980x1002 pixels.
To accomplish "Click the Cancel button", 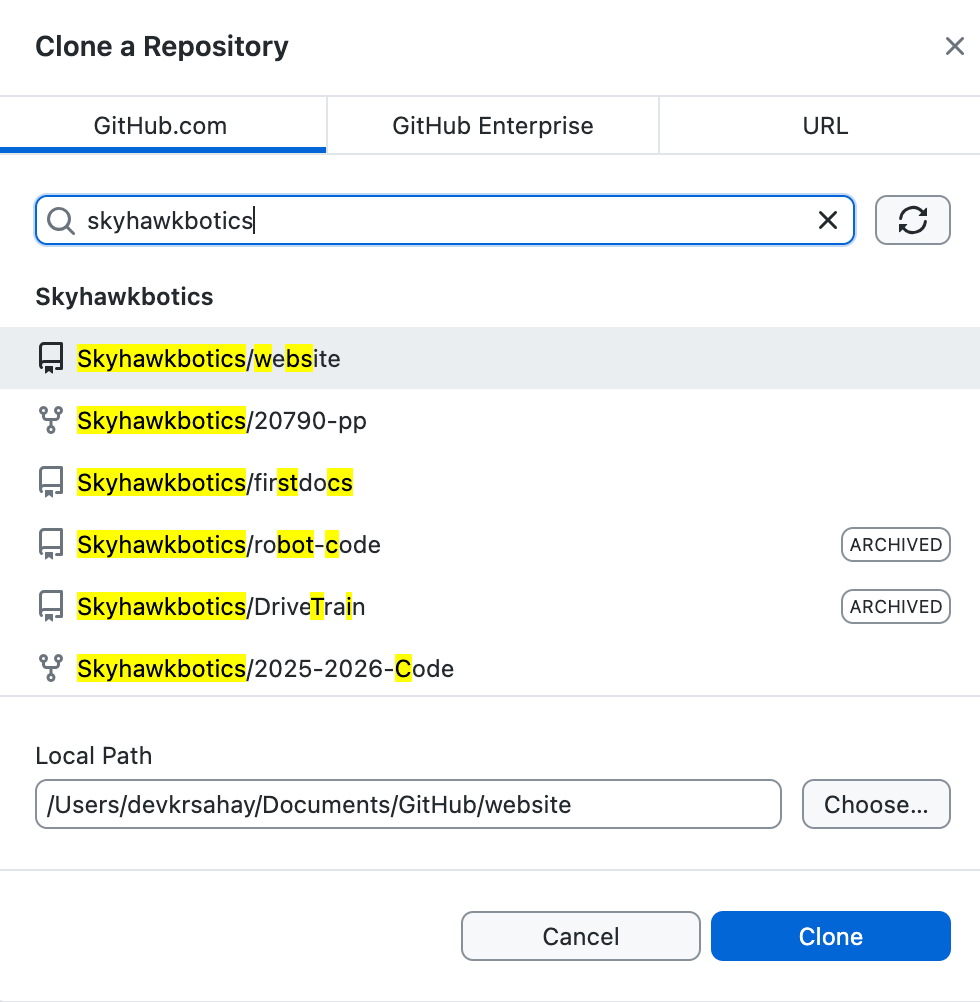I will pyautogui.click(x=580, y=936).
